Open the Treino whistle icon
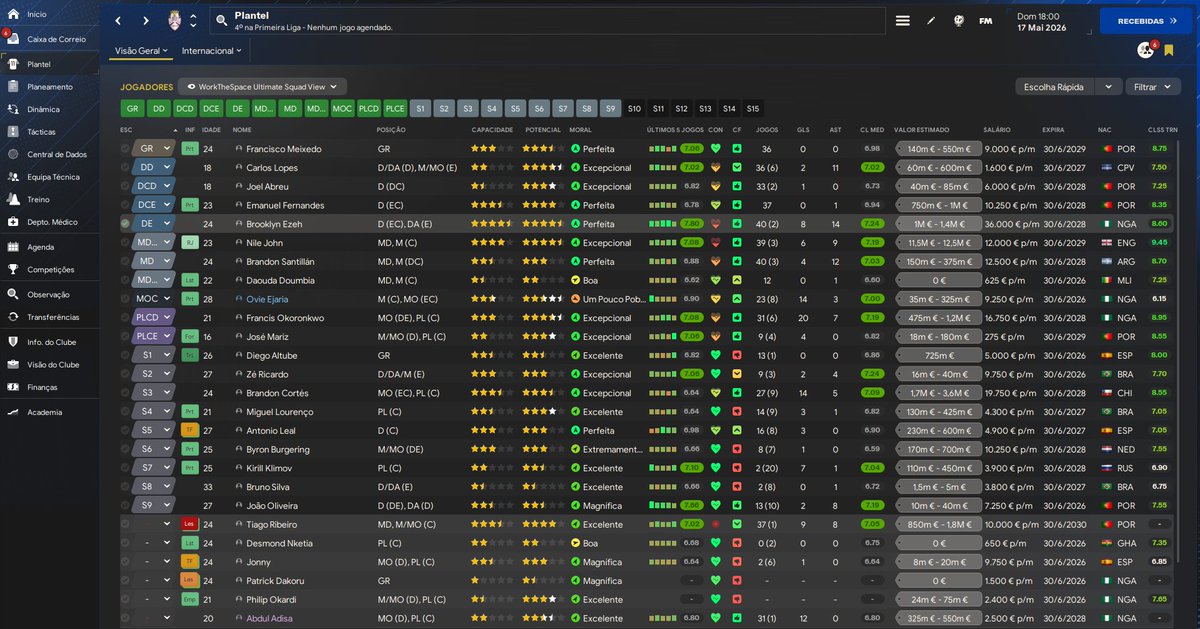Screen dimensions: 1200x629 point(12,199)
